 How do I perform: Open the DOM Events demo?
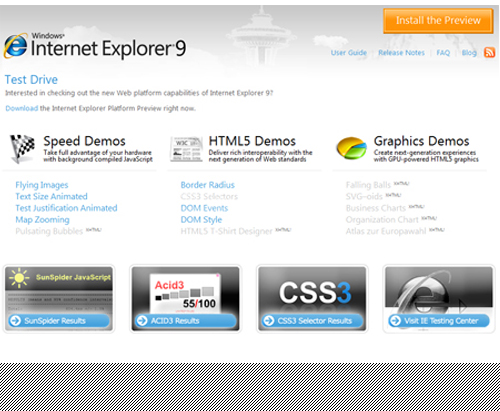tap(204, 208)
